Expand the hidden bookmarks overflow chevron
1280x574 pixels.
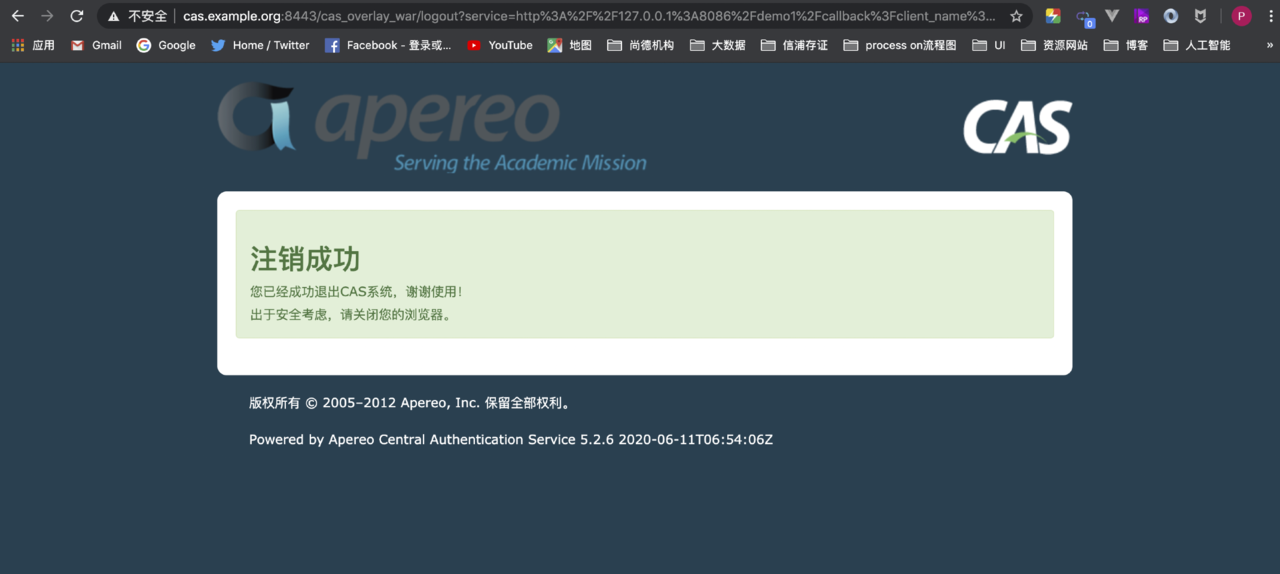point(1269,45)
